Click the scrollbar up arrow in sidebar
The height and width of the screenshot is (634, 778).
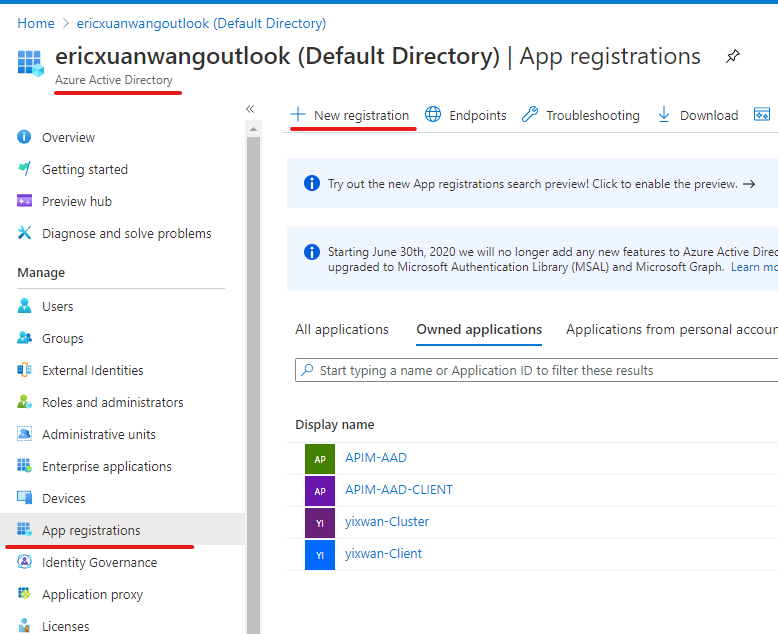(x=254, y=129)
